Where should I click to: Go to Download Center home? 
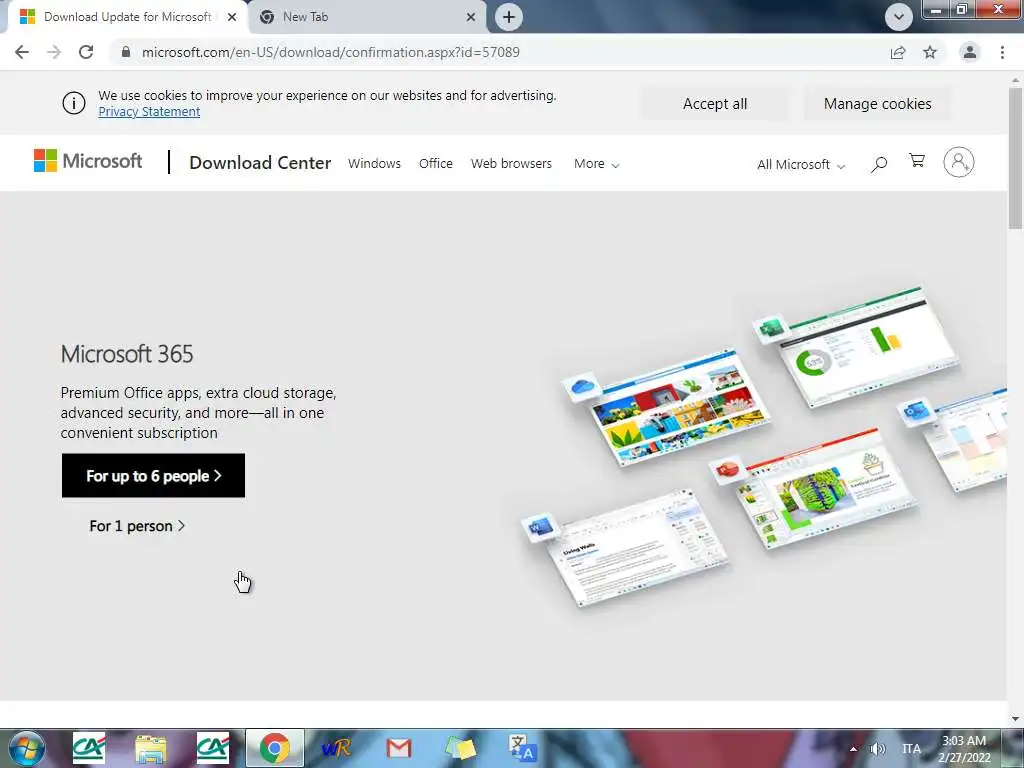tap(260, 163)
